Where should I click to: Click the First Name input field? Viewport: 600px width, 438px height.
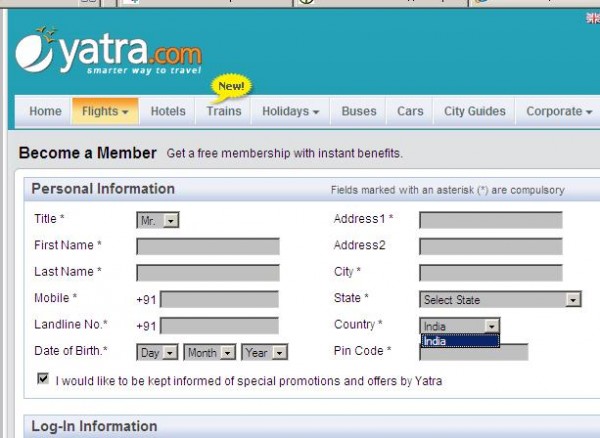208,246
